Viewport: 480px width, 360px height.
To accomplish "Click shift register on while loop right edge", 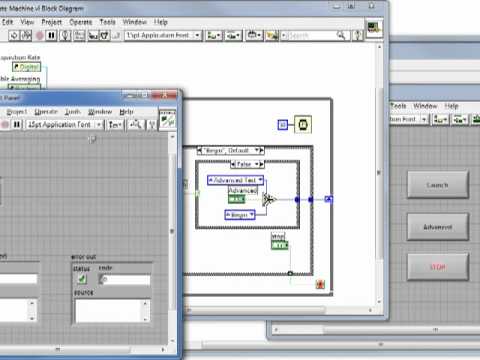I will tap(329, 199).
